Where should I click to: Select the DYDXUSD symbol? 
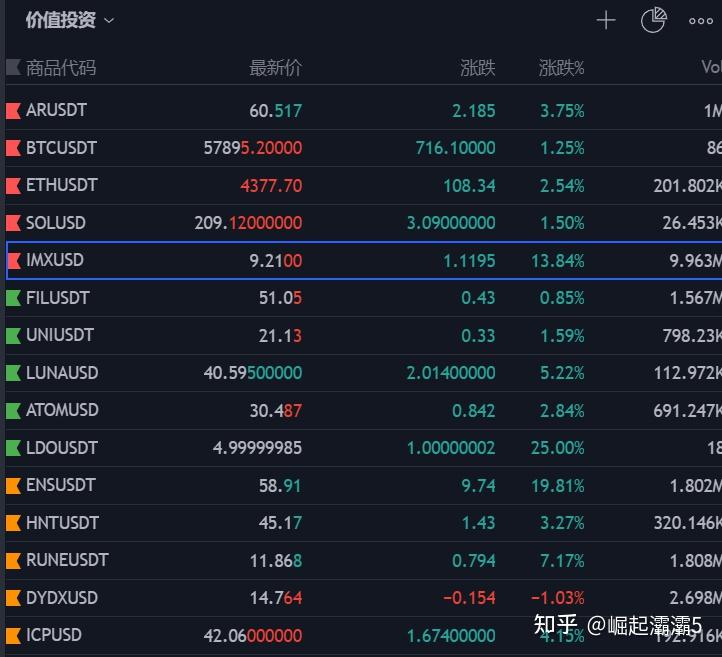(x=62, y=598)
